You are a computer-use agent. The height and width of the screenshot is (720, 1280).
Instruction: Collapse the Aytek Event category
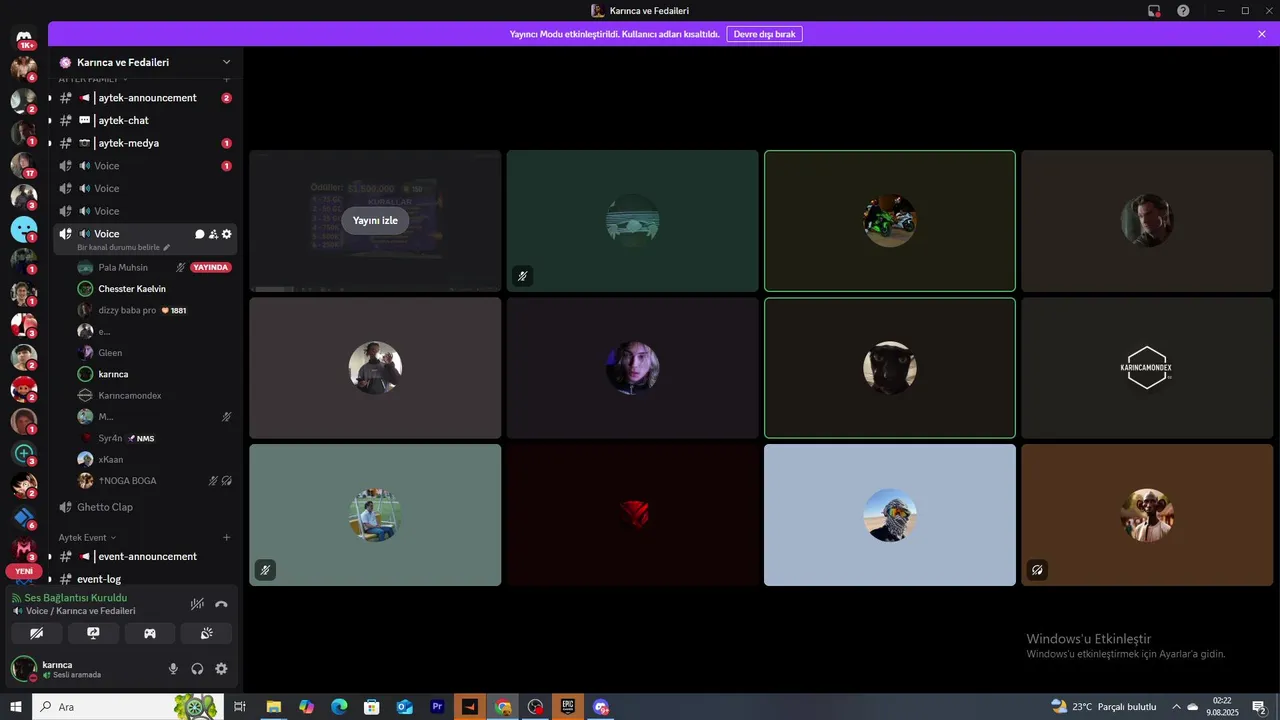(87, 537)
